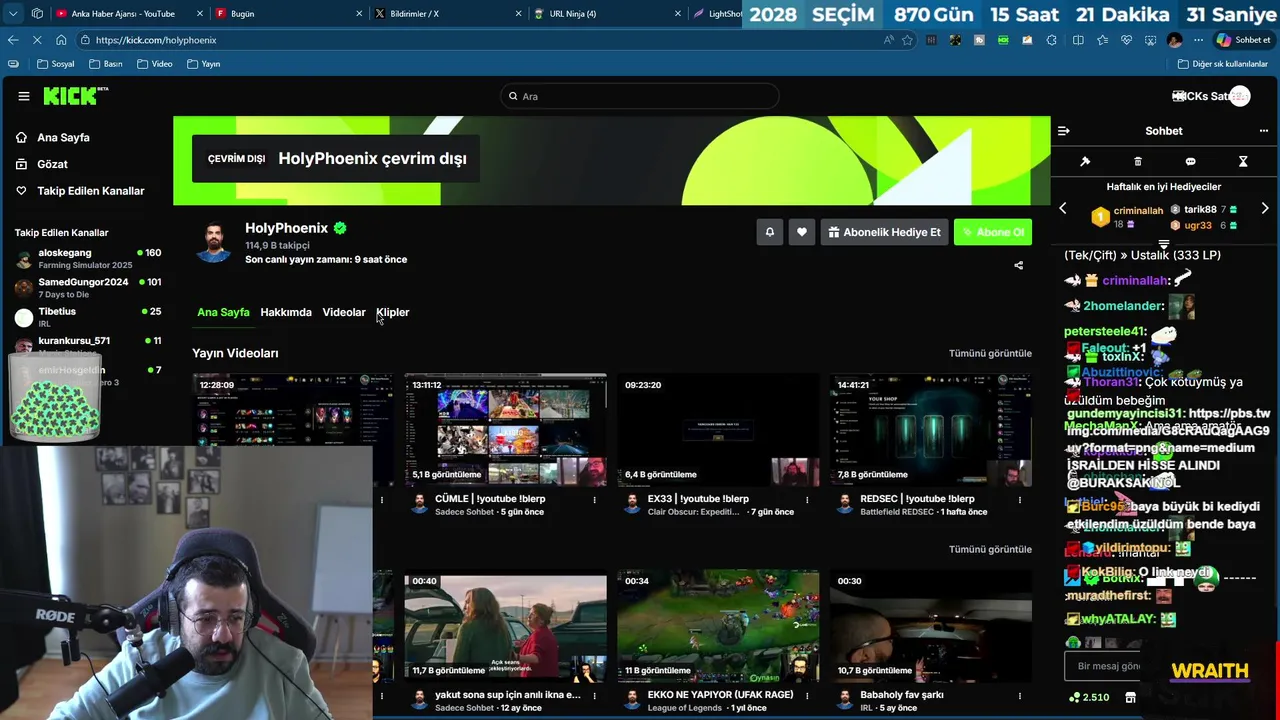Click Abone Ol subscribe button
This screenshot has height=720, width=1280.
click(x=993, y=232)
